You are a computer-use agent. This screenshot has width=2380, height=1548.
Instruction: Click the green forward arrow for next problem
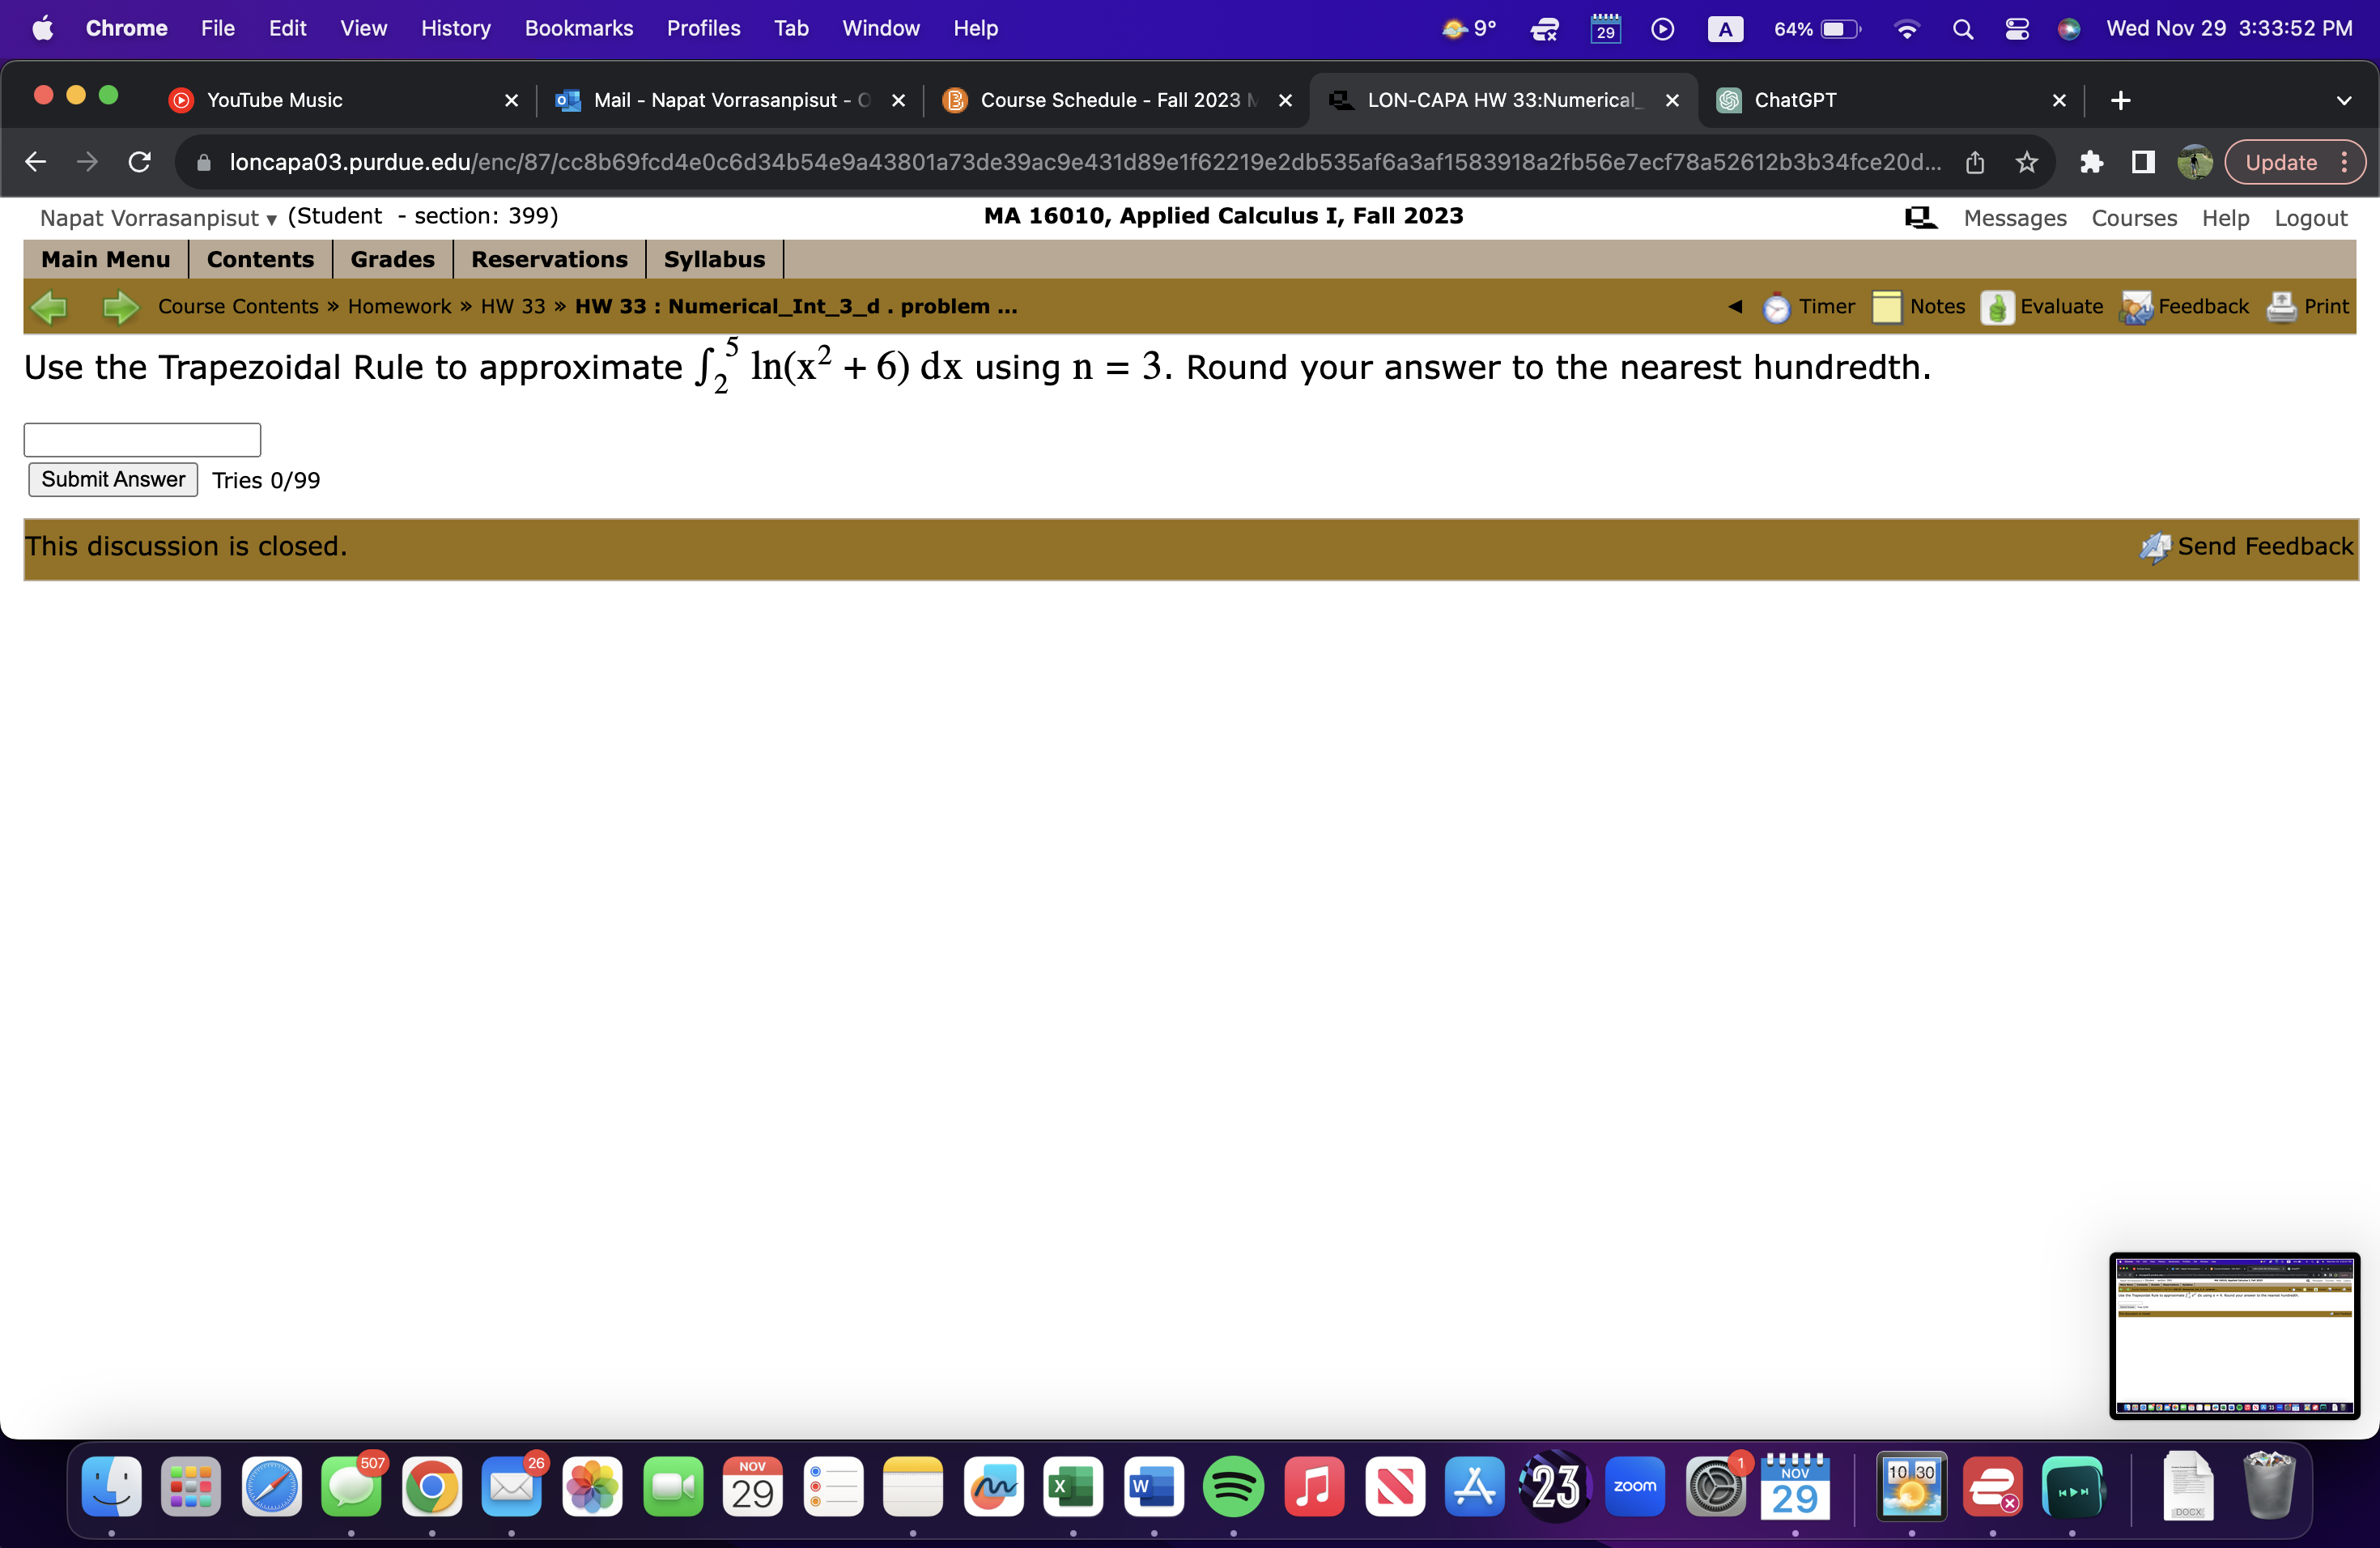120,307
